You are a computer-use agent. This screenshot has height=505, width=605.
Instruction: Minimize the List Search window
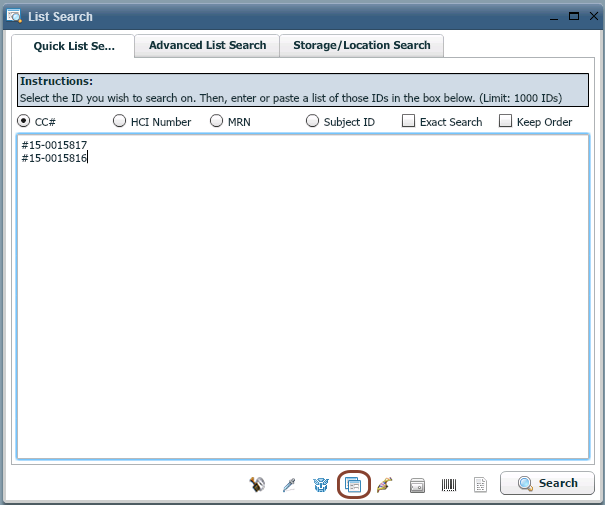tap(554, 17)
